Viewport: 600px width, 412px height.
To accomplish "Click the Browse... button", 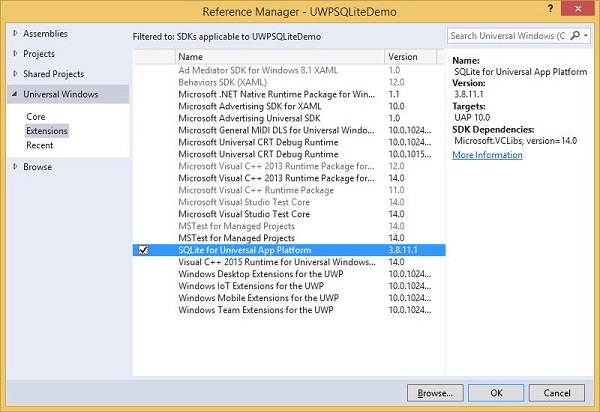I will pos(435,393).
